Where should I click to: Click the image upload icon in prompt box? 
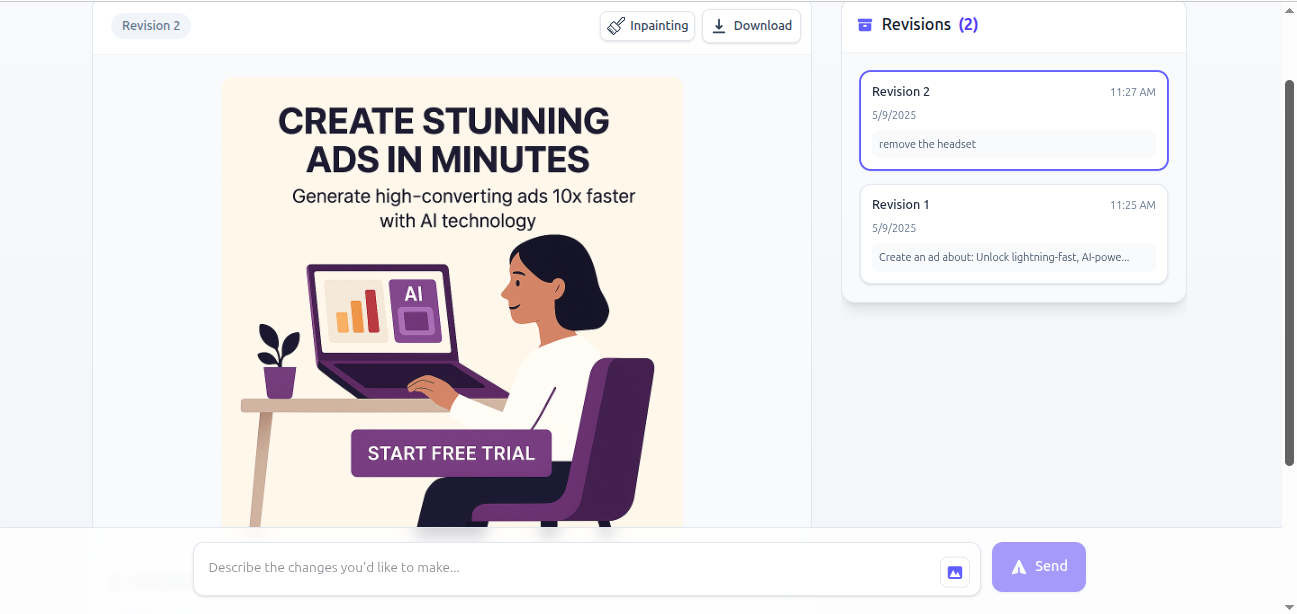click(x=955, y=572)
